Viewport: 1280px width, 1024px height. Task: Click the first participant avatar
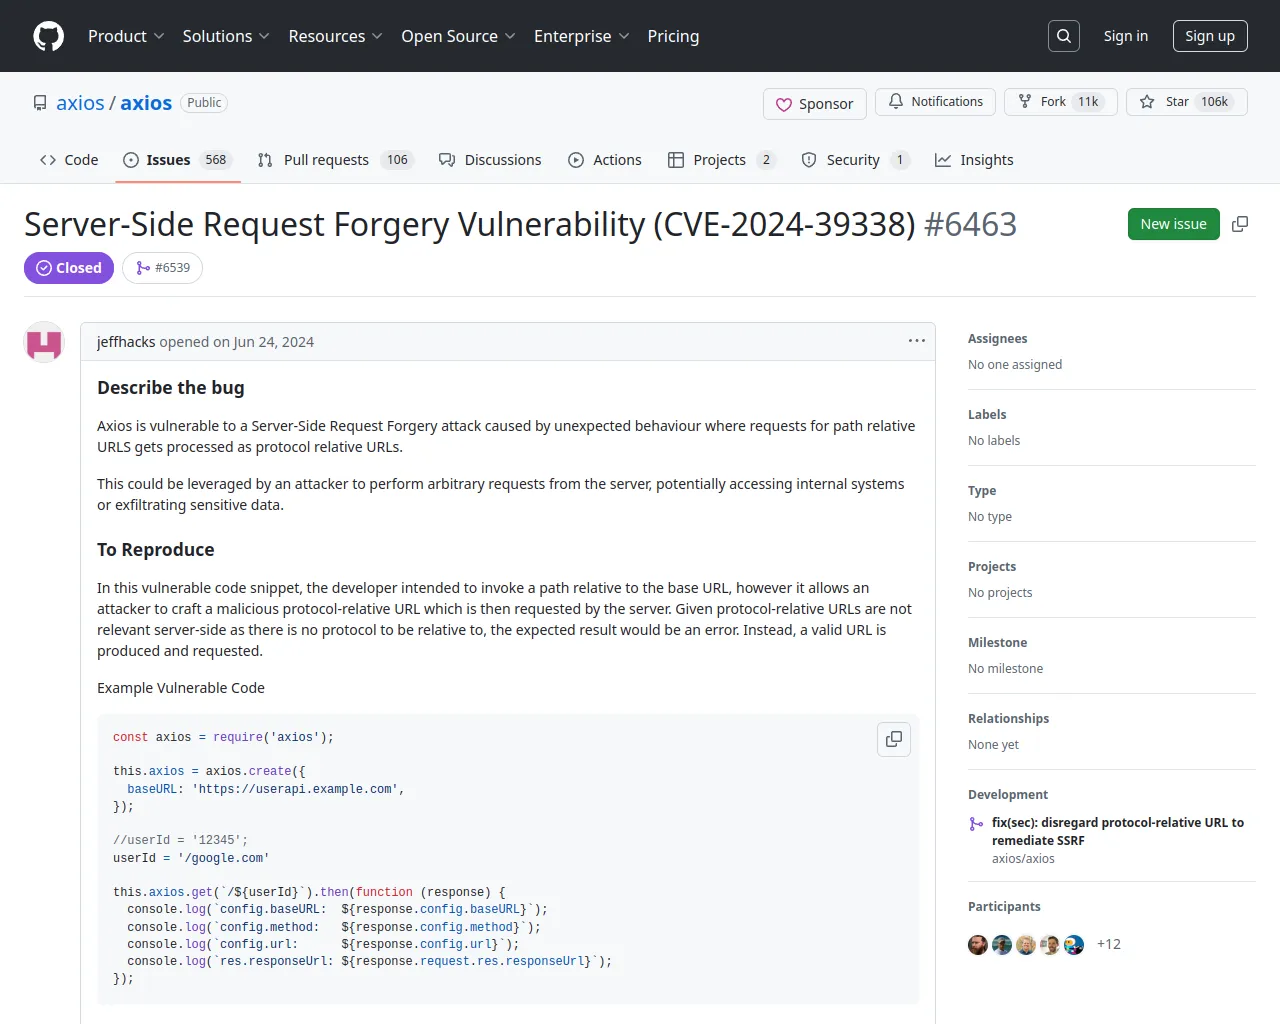pos(978,945)
